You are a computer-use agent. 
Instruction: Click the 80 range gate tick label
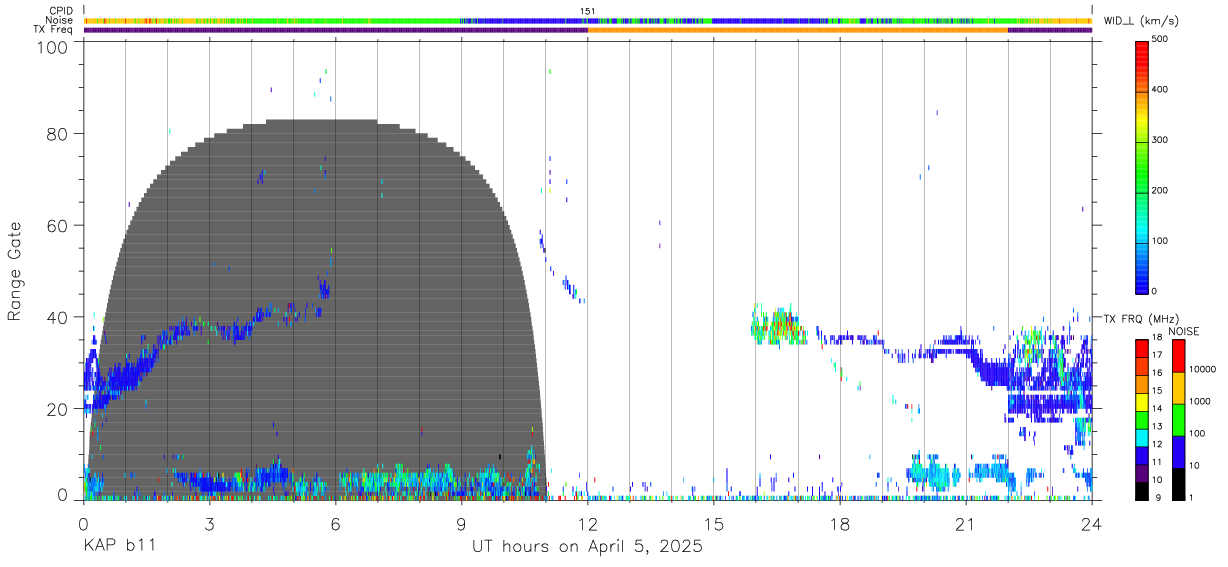click(x=59, y=134)
